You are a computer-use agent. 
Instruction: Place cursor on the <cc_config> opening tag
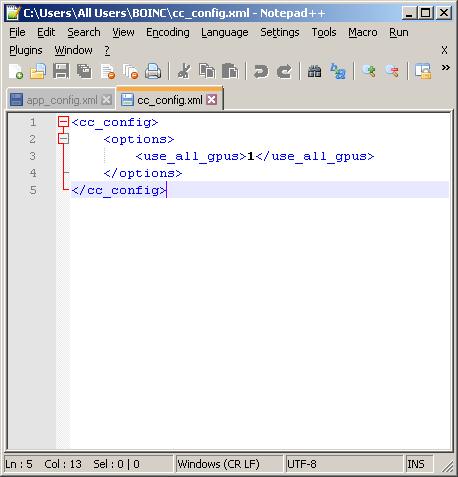[x=115, y=123]
